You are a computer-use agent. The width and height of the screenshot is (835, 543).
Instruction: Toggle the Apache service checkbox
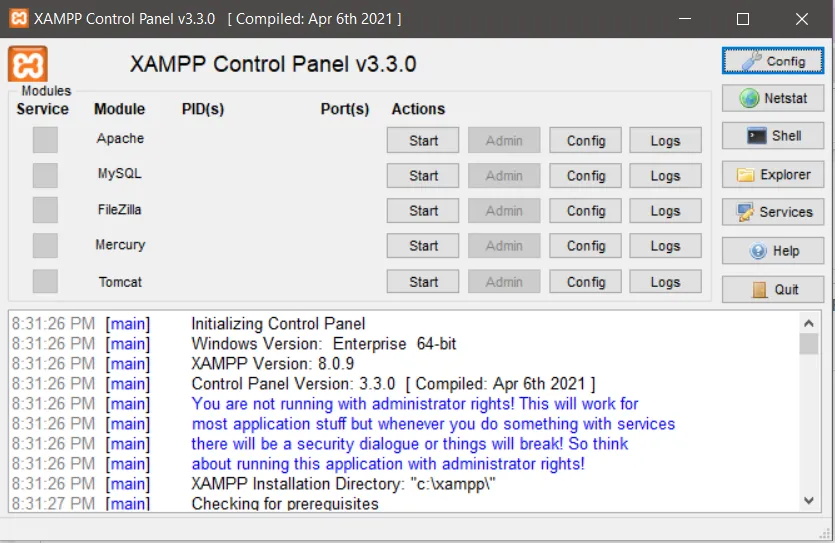pyautogui.click(x=45, y=140)
